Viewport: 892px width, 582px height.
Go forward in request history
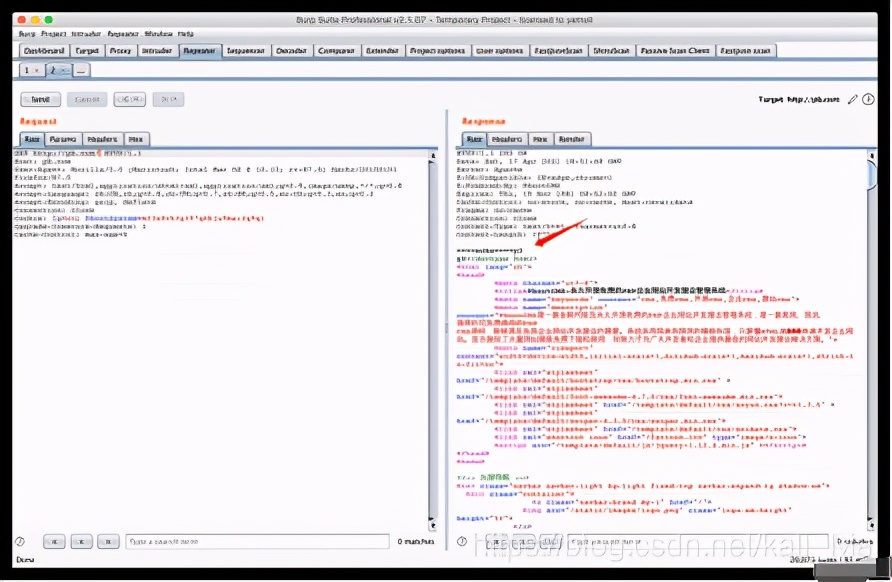tap(168, 99)
